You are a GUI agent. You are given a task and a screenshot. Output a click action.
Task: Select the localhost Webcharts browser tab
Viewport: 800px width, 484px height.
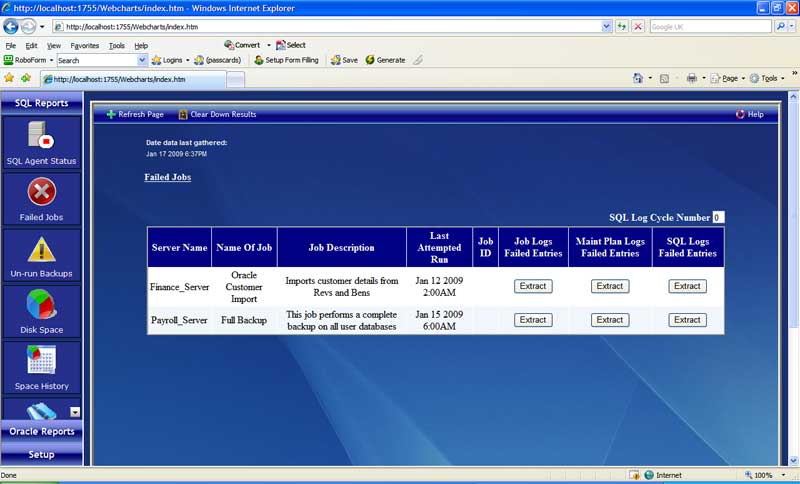pyautogui.click(x=133, y=79)
